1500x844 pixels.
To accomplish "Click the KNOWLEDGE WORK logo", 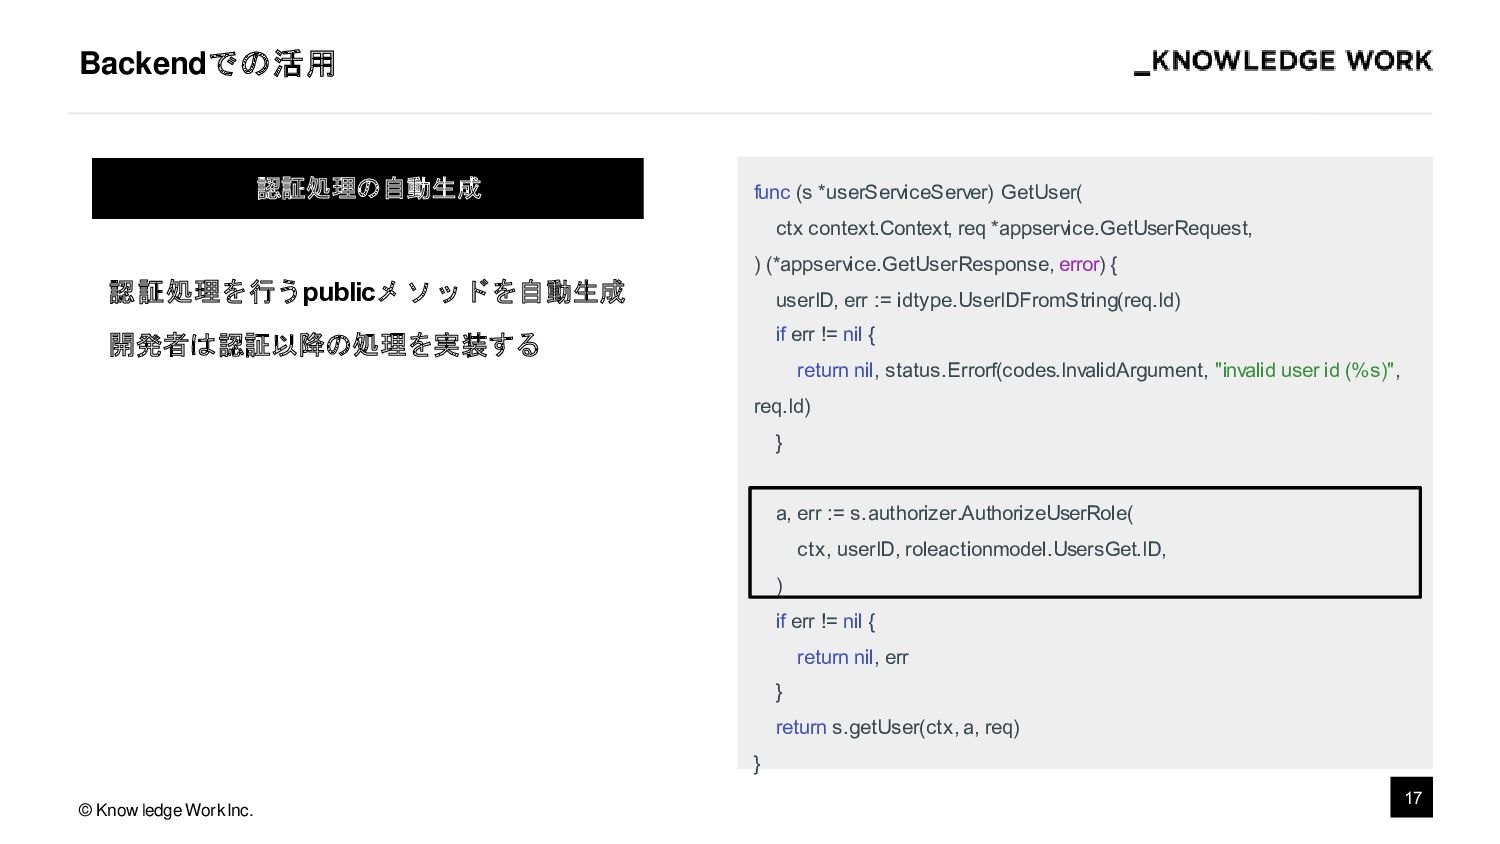I will tap(1283, 62).
